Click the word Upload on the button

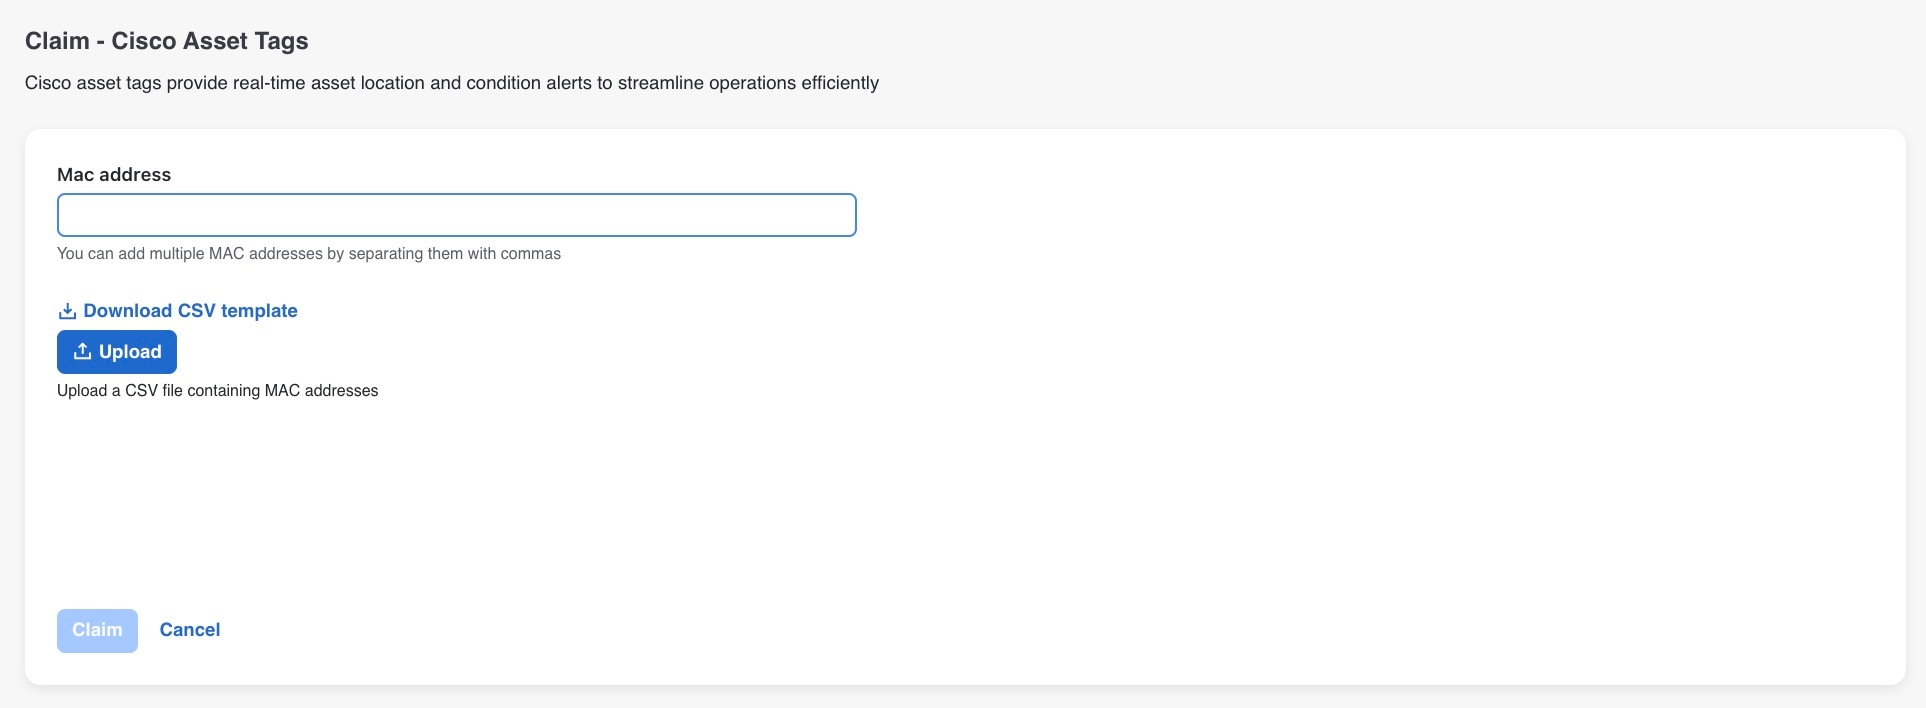pos(130,352)
